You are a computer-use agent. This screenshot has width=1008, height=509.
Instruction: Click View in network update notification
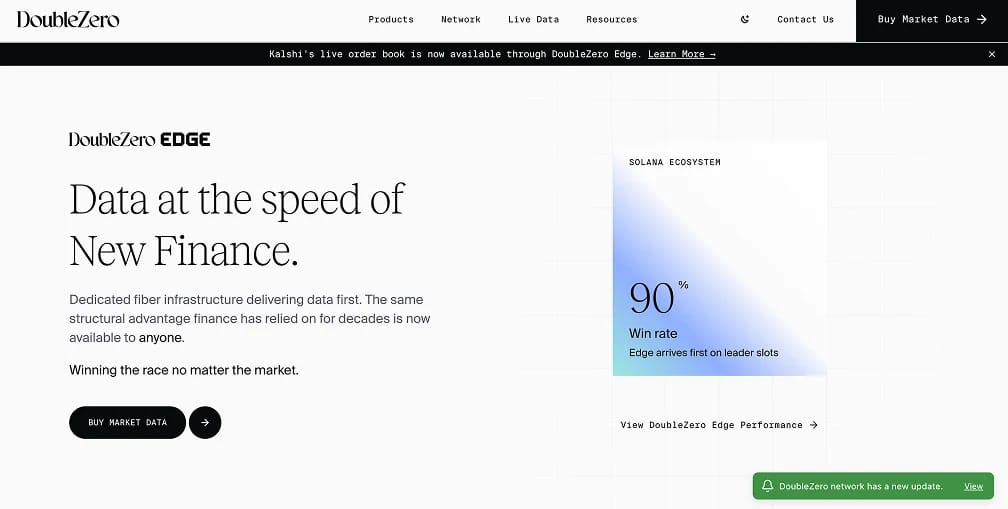[973, 487]
